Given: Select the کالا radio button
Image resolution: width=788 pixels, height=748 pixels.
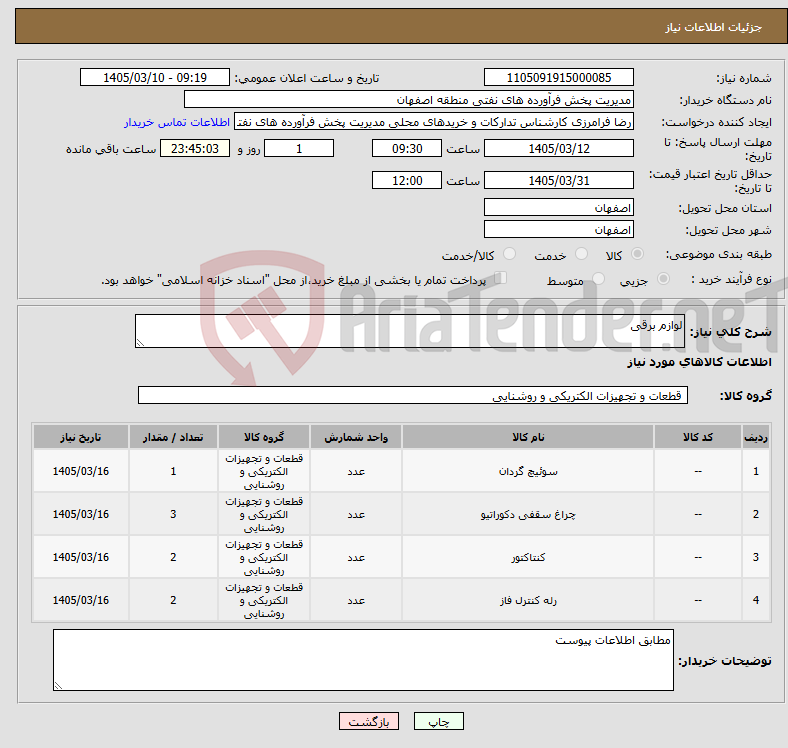Looking at the screenshot, I should (637, 254).
